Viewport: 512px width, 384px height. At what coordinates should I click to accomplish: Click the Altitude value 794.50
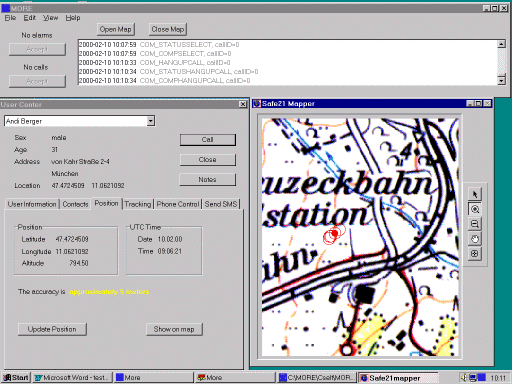[79, 263]
